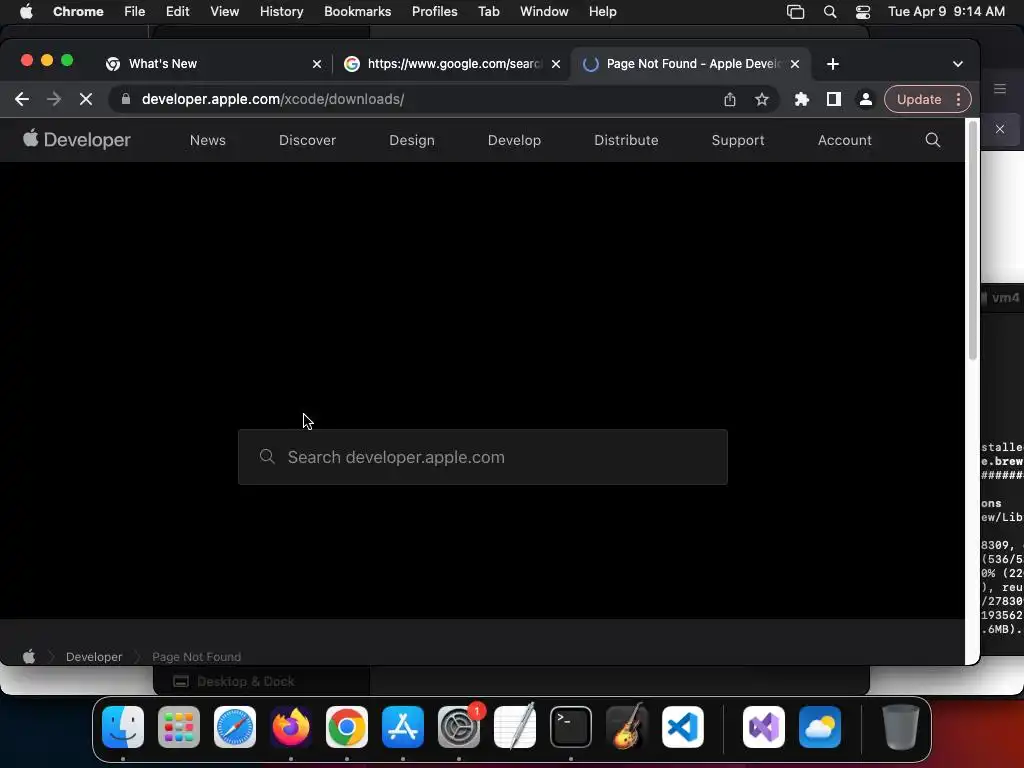1024x768 pixels.
Task: Click the screen mirroring menu bar icon
Action: [x=795, y=12]
